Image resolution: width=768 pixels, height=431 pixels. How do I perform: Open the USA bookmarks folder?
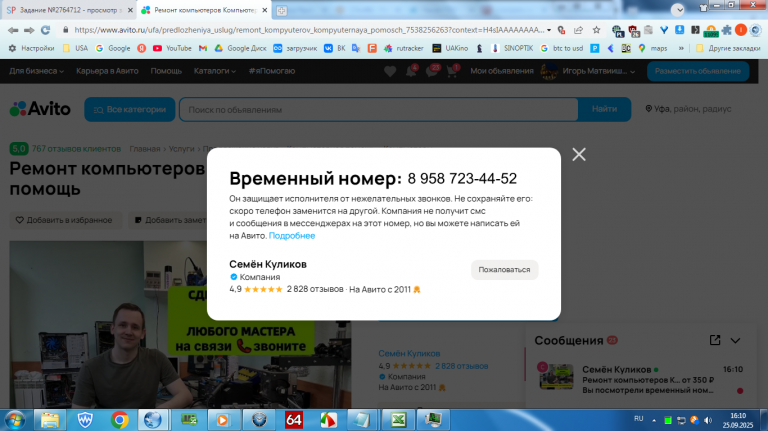[75, 48]
